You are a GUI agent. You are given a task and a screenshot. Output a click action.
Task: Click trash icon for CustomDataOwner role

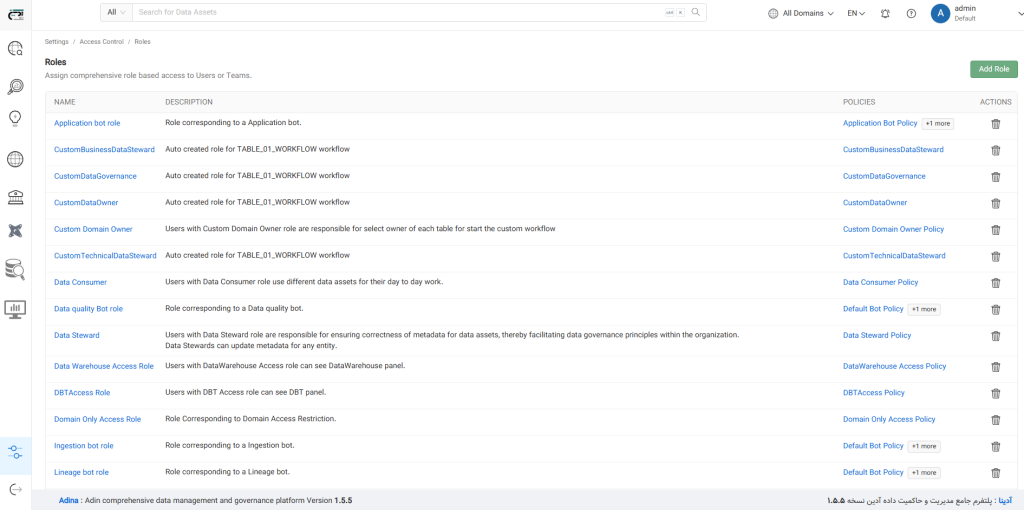pyautogui.click(x=995, y=203)
